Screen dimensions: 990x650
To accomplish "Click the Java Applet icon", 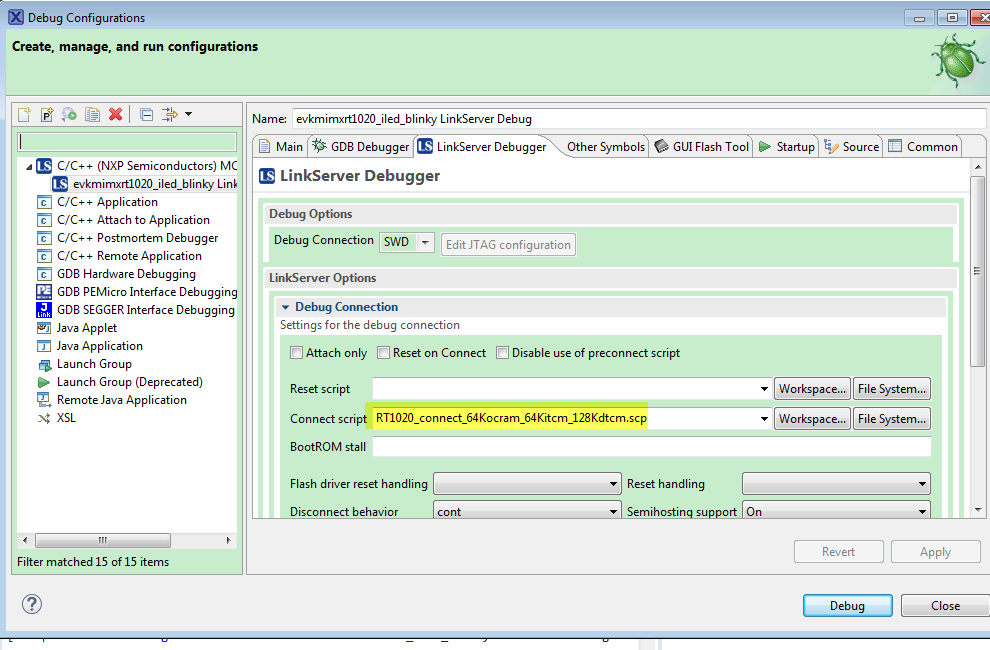I will click(44, 328).
